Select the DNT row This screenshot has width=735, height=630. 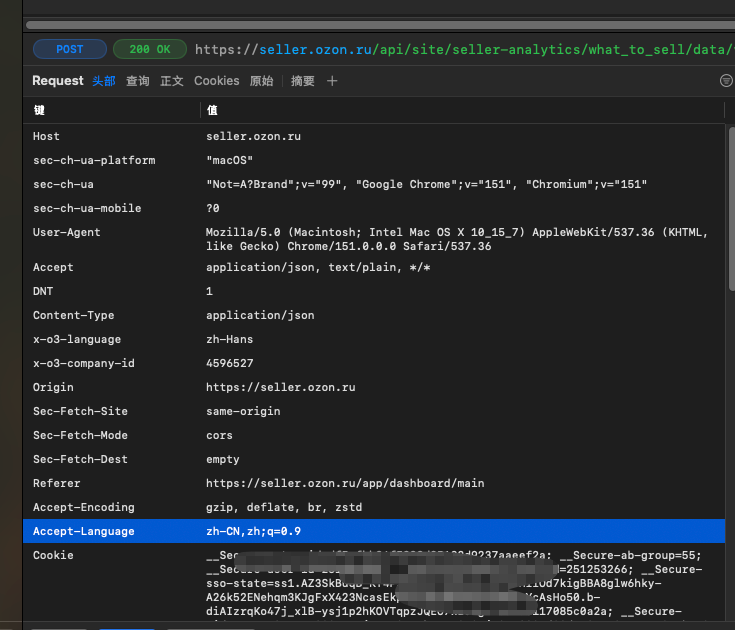click(374, 291)
